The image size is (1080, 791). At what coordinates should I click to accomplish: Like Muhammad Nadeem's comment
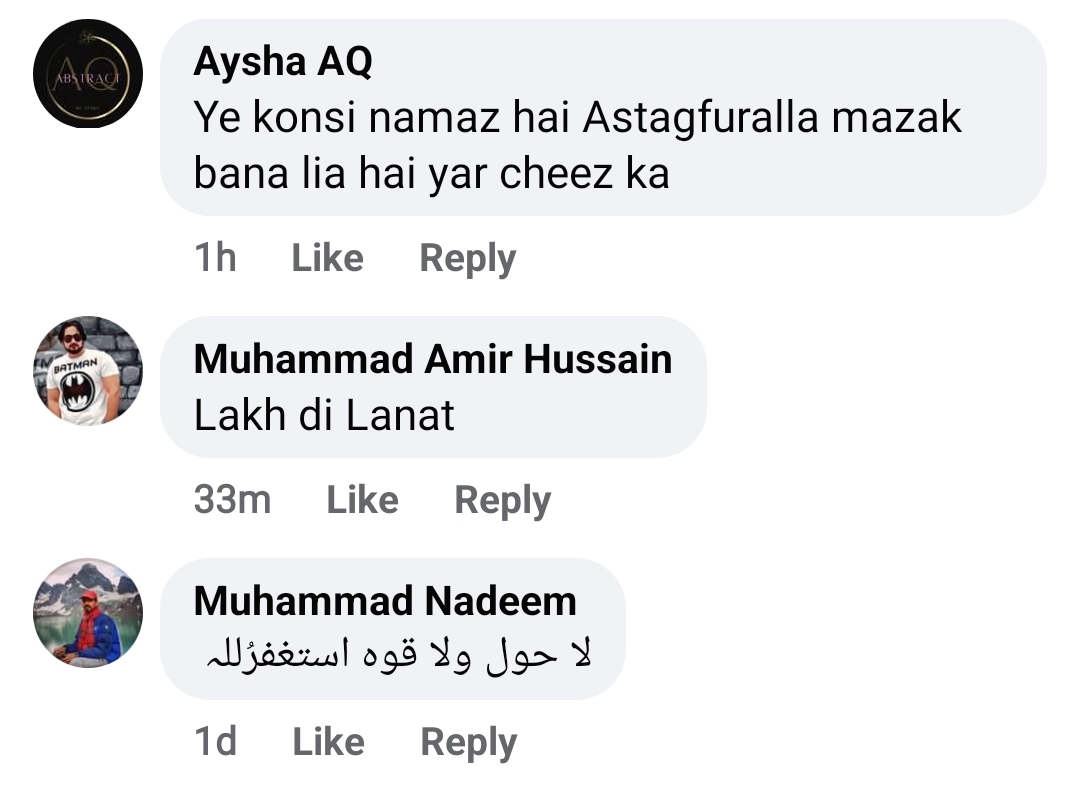pyautogui.click(x=329, y=741)
